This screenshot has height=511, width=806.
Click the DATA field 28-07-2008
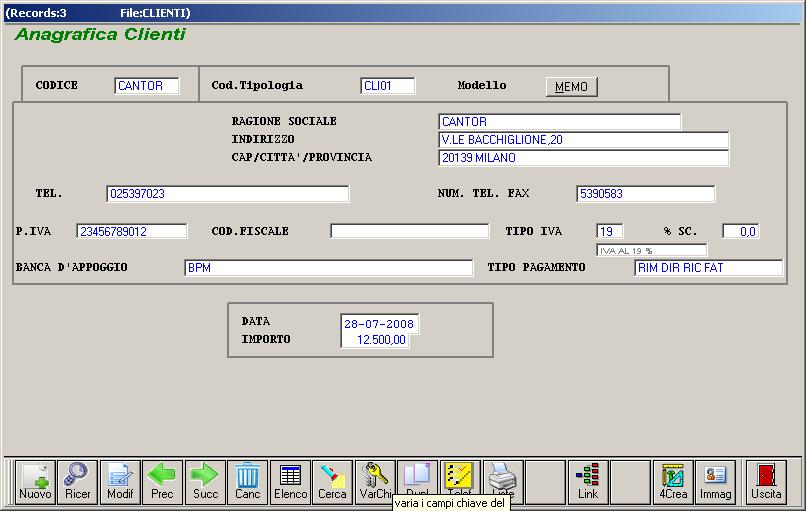pos(379,324)
